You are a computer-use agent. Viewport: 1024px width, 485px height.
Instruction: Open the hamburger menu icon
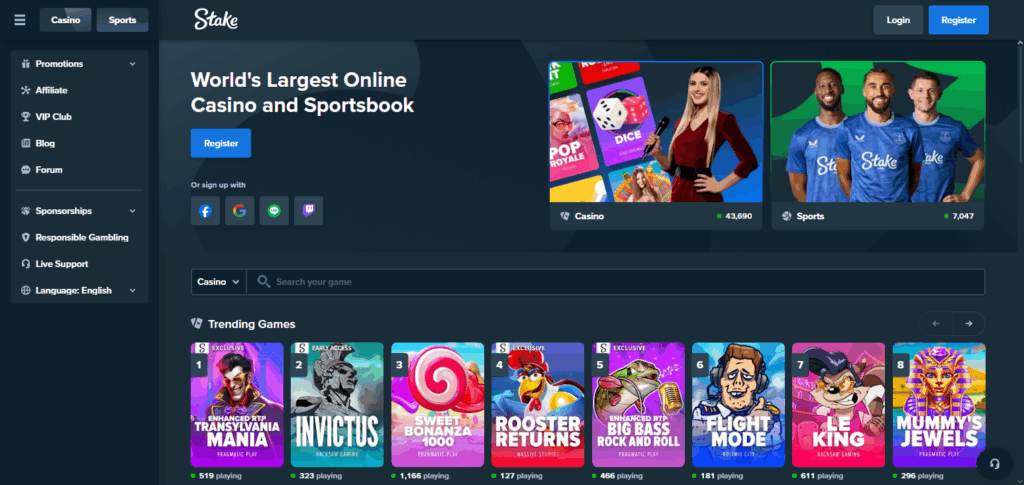(20, 20)
